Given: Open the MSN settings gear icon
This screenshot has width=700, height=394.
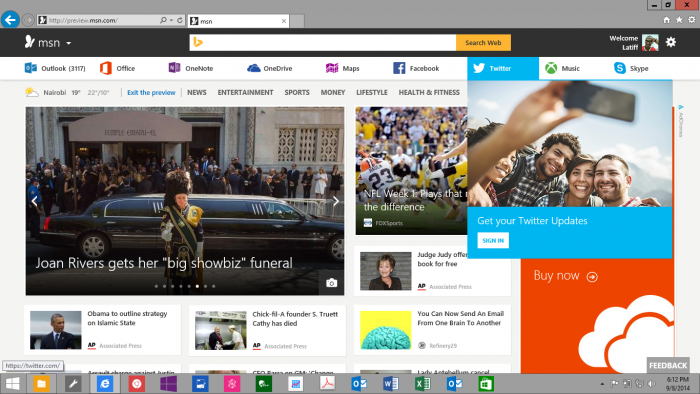Looking at the screenshot, I should (671, 42).
